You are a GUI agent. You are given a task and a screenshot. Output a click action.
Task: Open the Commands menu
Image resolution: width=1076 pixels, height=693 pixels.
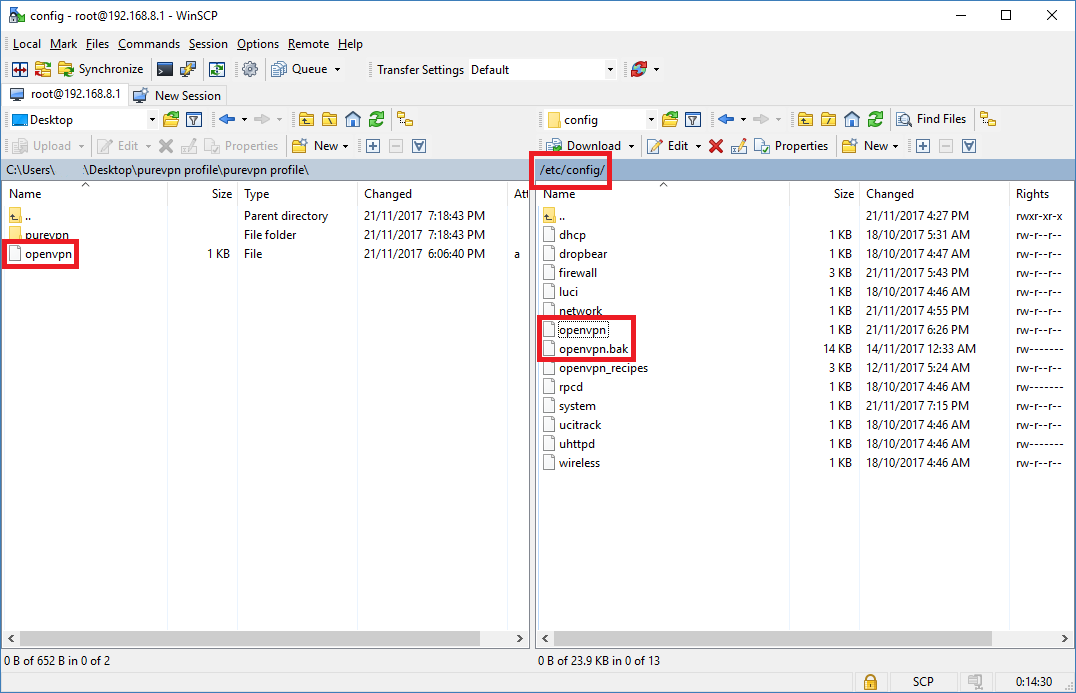(x=149, y=44)
